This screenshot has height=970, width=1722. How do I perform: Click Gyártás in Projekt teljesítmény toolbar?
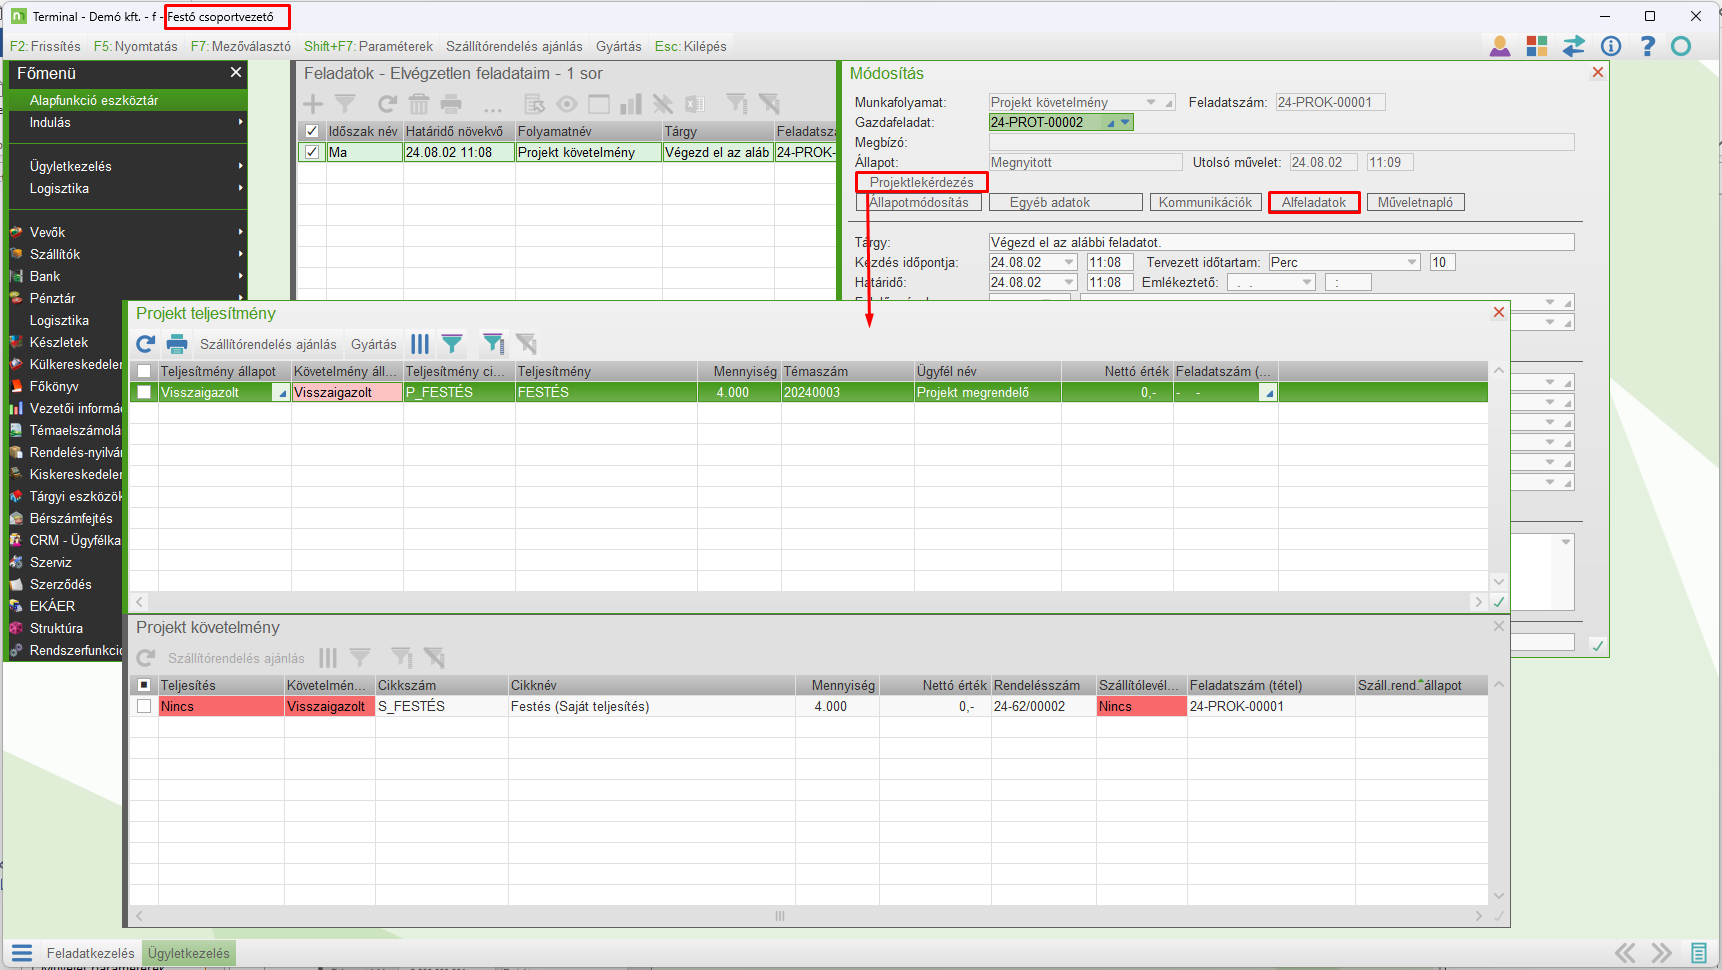[x=374, y=344]
